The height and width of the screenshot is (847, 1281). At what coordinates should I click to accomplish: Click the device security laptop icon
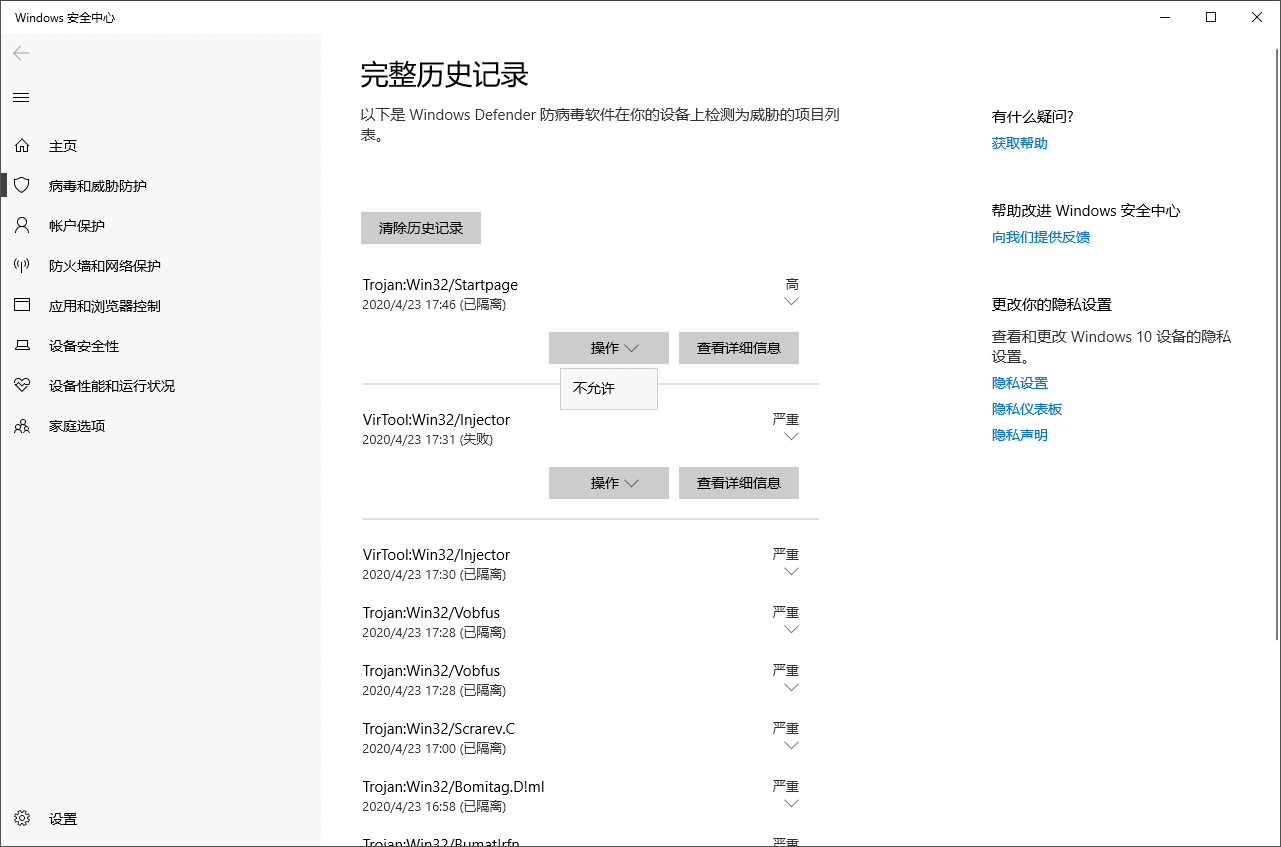click(x=21, y=346)
